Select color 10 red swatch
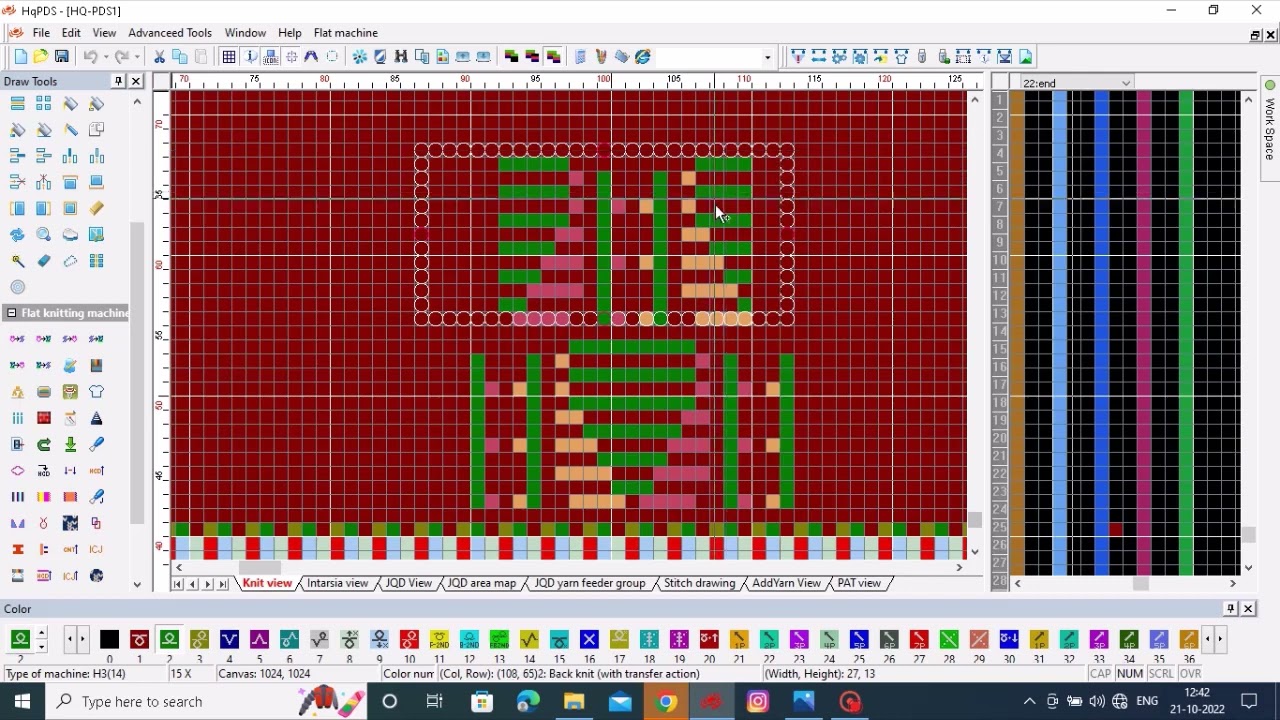The width and height of the screenshot is (1280, 720). tap(409, 640)
